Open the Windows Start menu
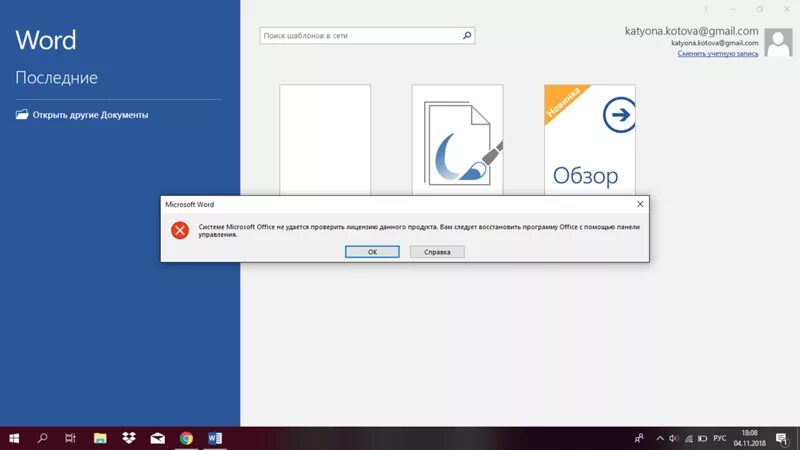 [x=14, y=438]
